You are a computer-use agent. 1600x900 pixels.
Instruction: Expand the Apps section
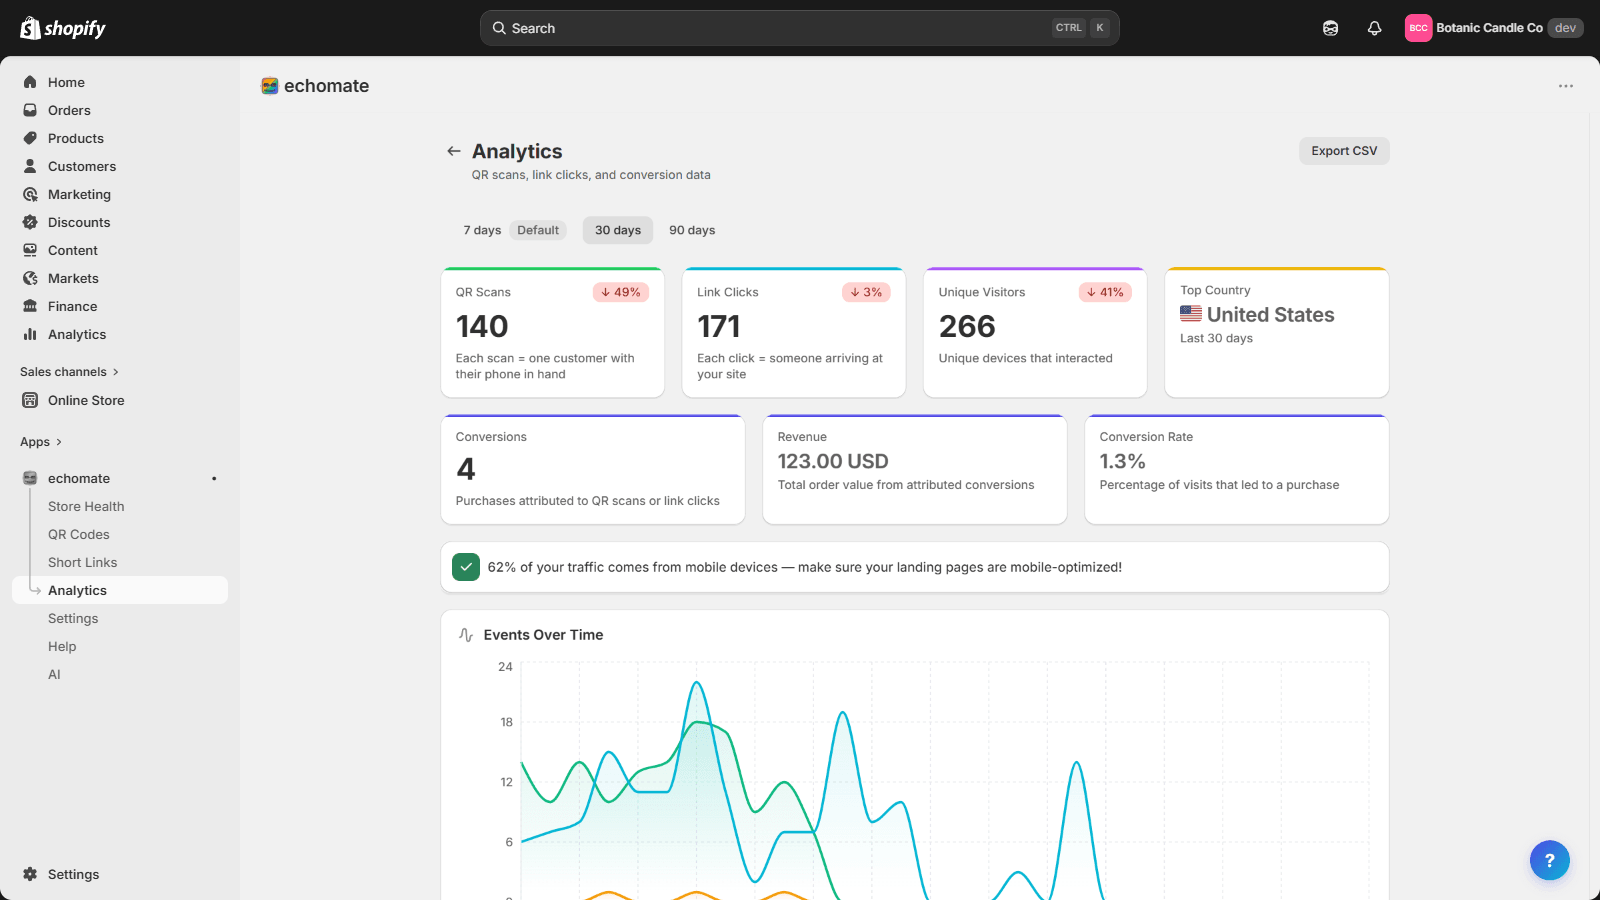[x=41, y=442]
